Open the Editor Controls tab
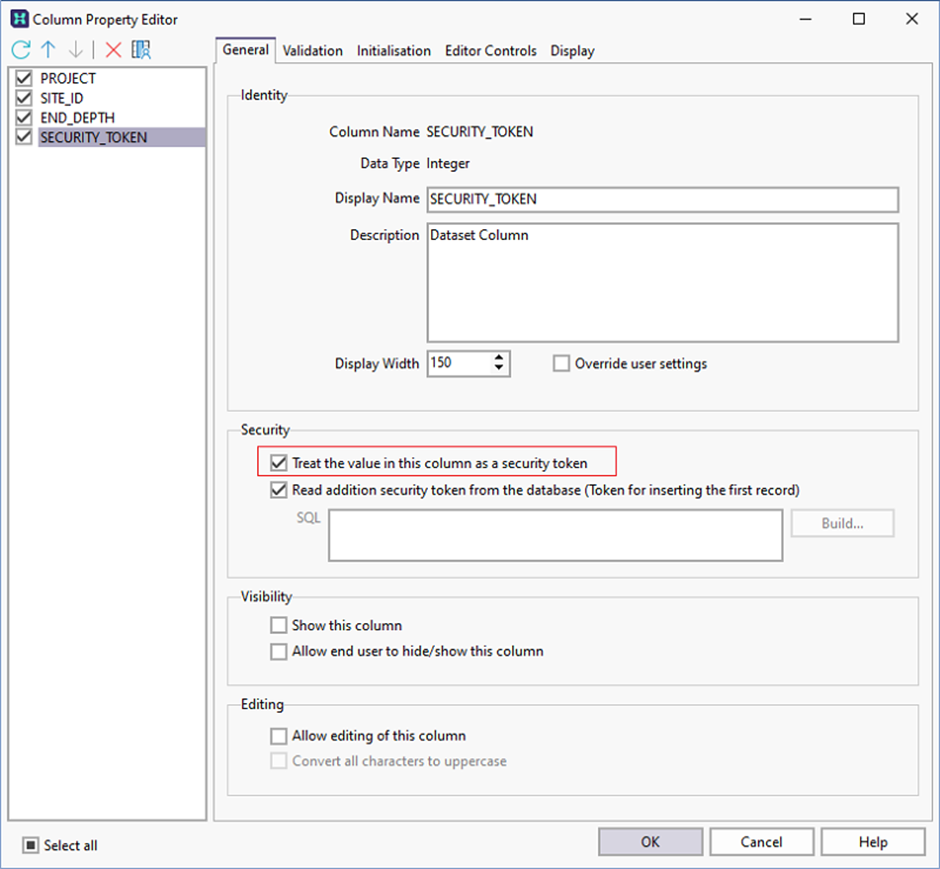This screenshot has height=869, width=940. pos(490,51)
